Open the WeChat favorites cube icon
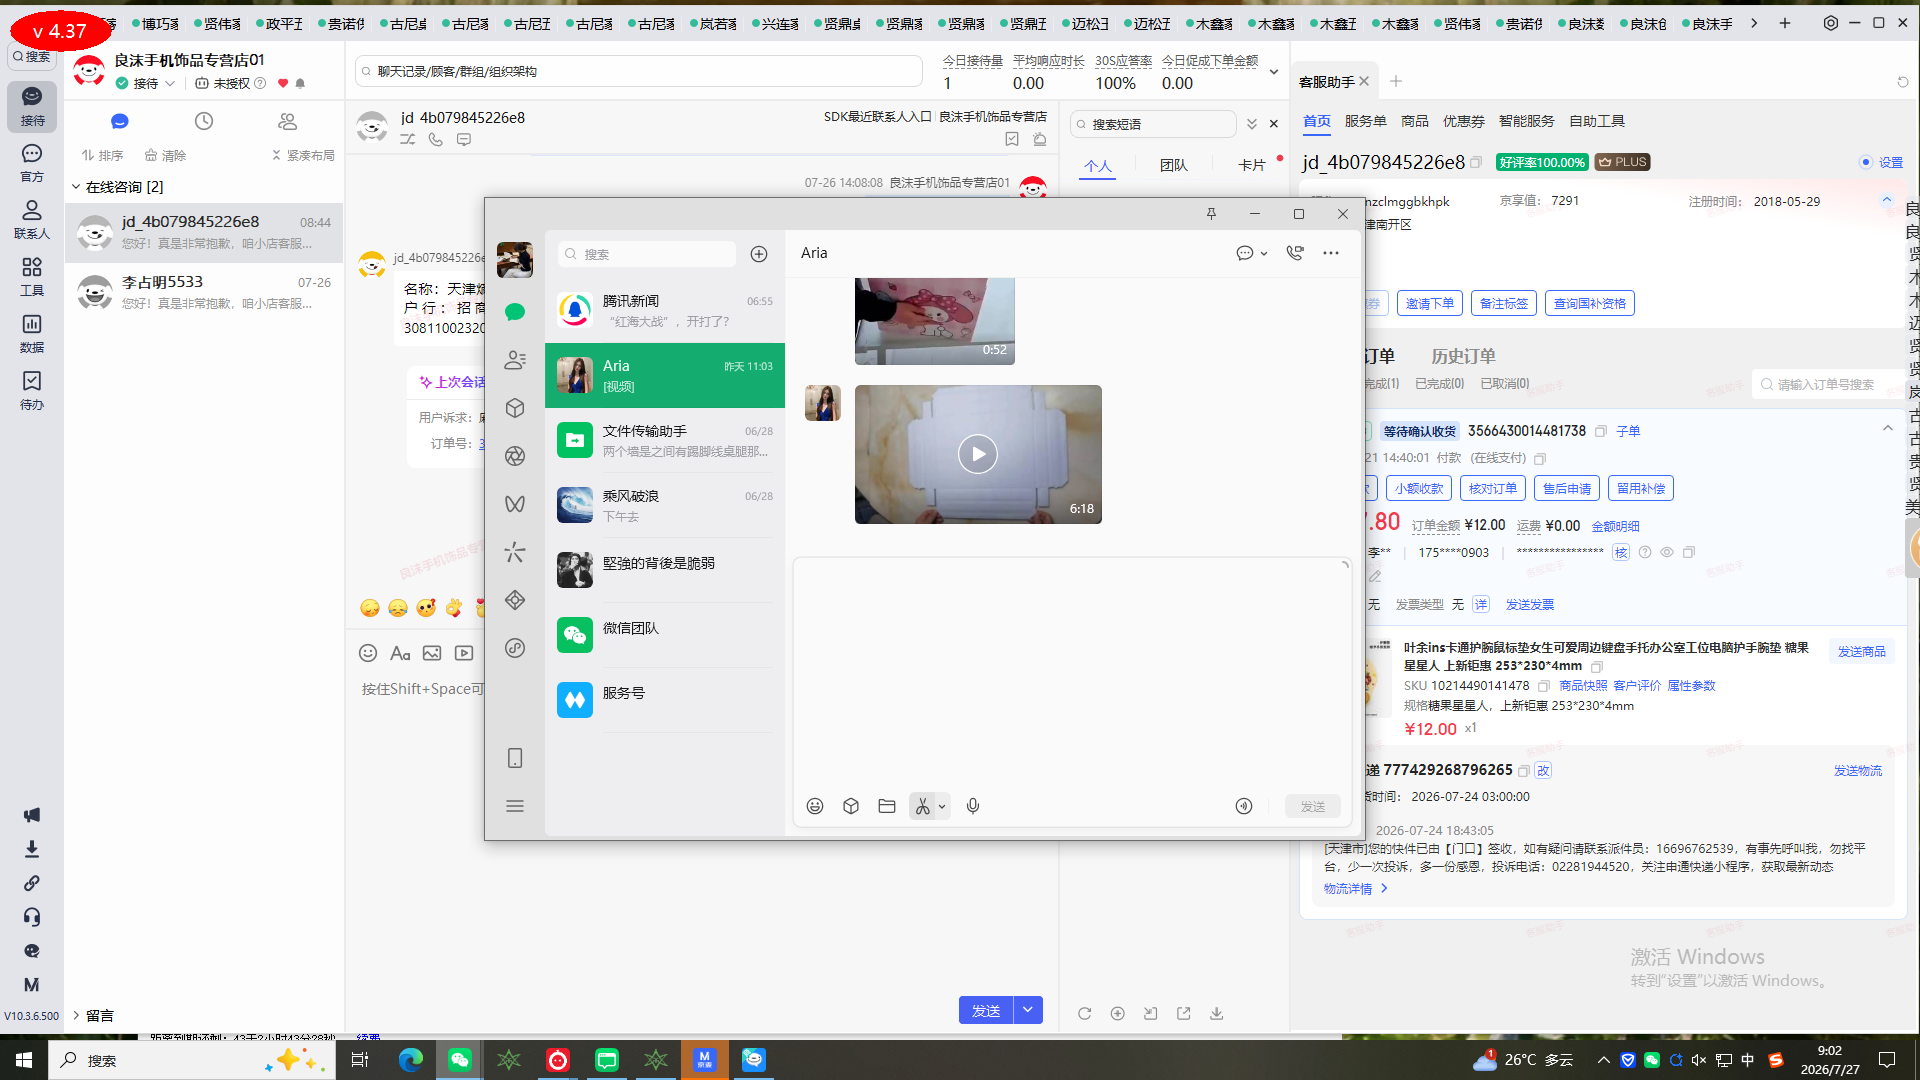The image size is (1920, 1080). pyautogui.click(x=515, y=408)
